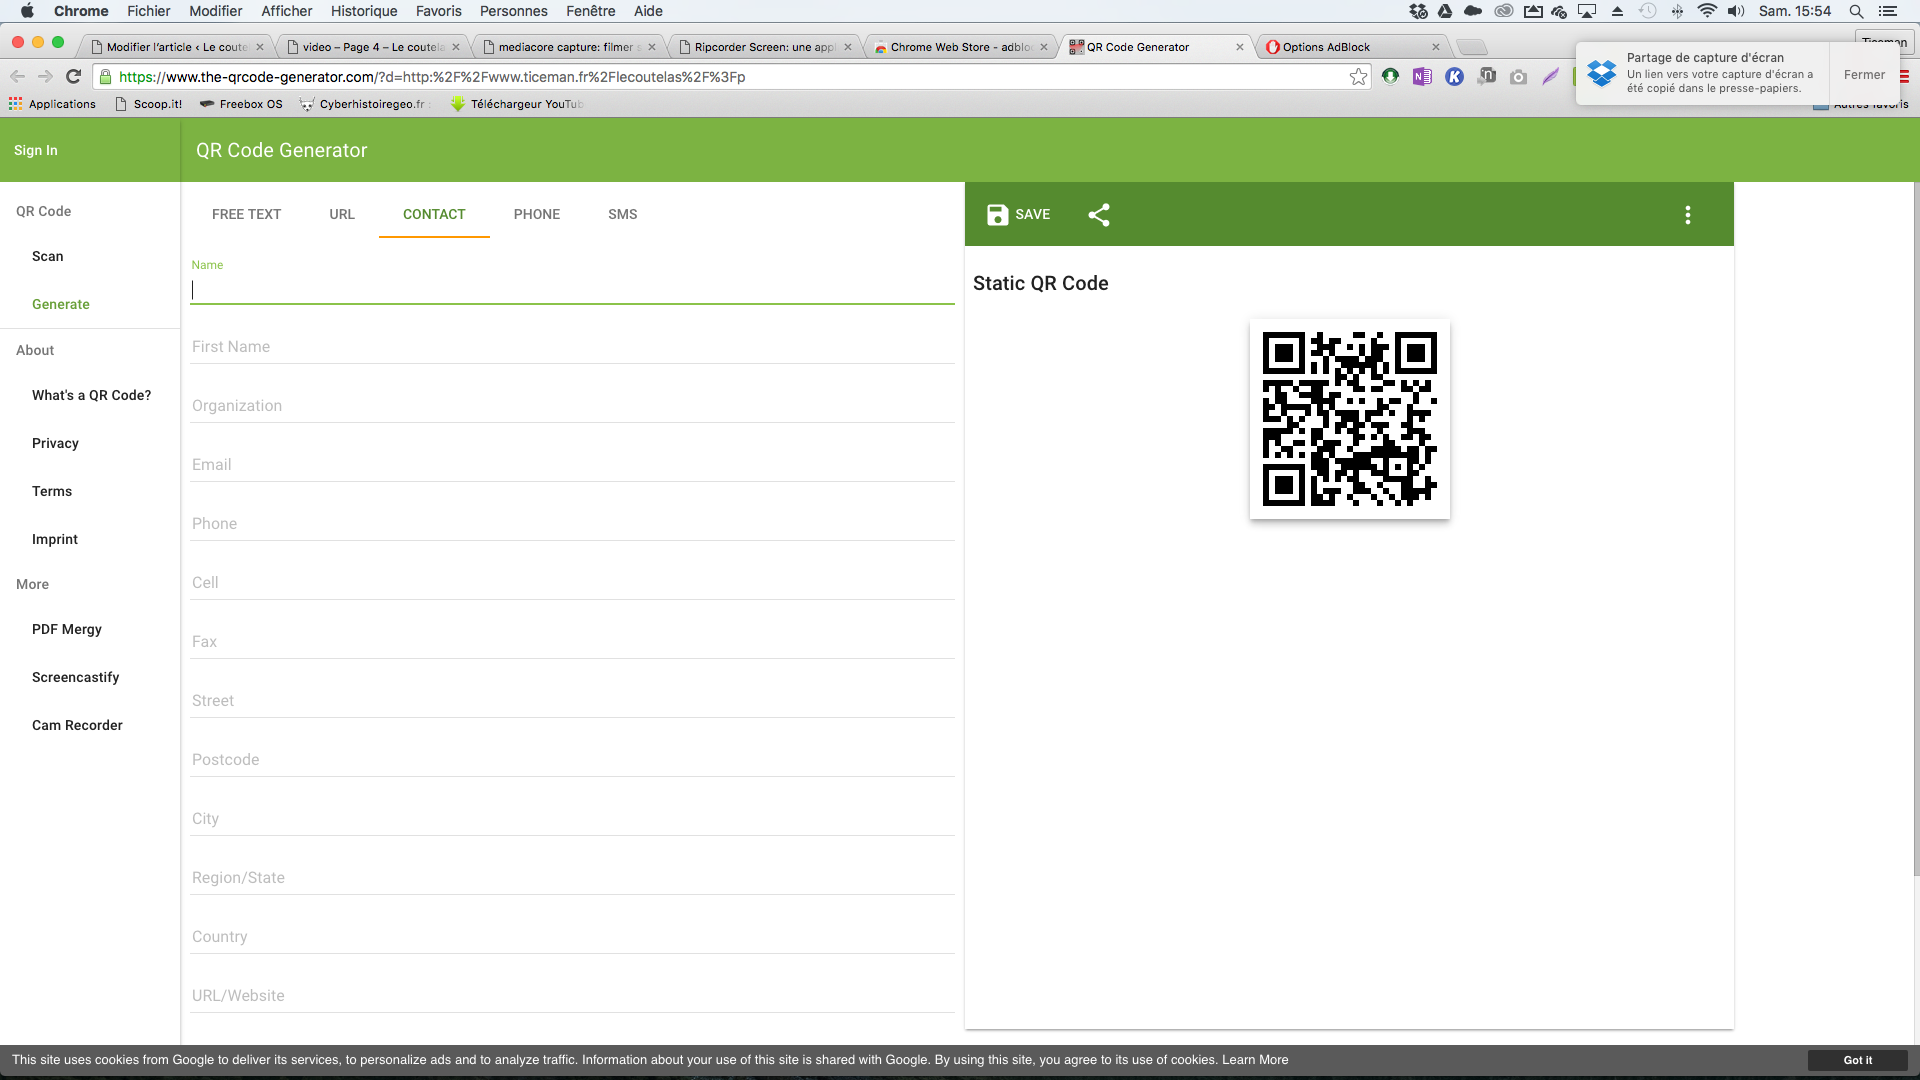Viewport: 1920px width, 1080px height.
Task: Open the Fichier menu
Action: (149, 11)
